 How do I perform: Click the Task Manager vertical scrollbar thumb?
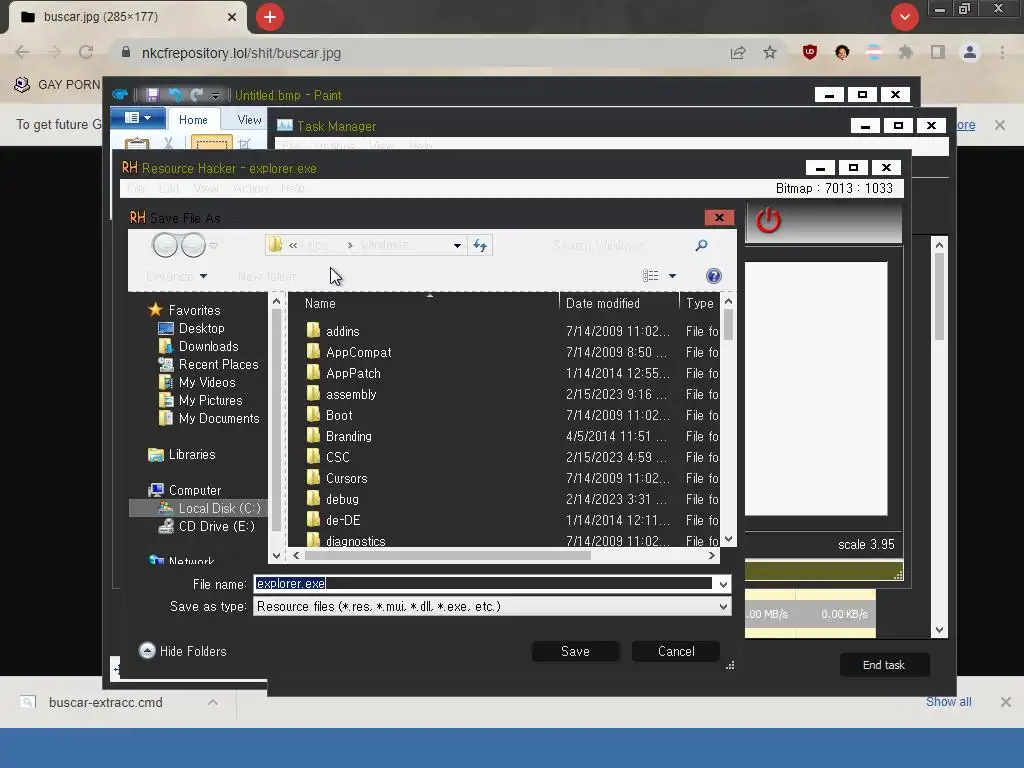click(939, 297)
